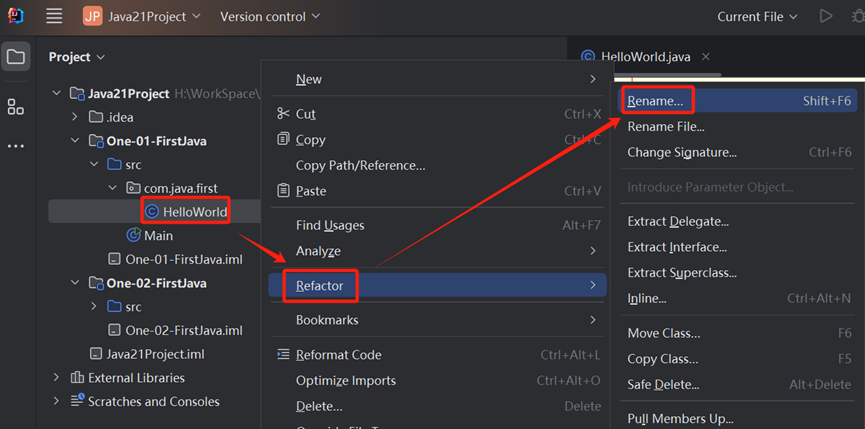Open the Version control dropdown
This screenshot has width=865, height=429.
[270, 17]
